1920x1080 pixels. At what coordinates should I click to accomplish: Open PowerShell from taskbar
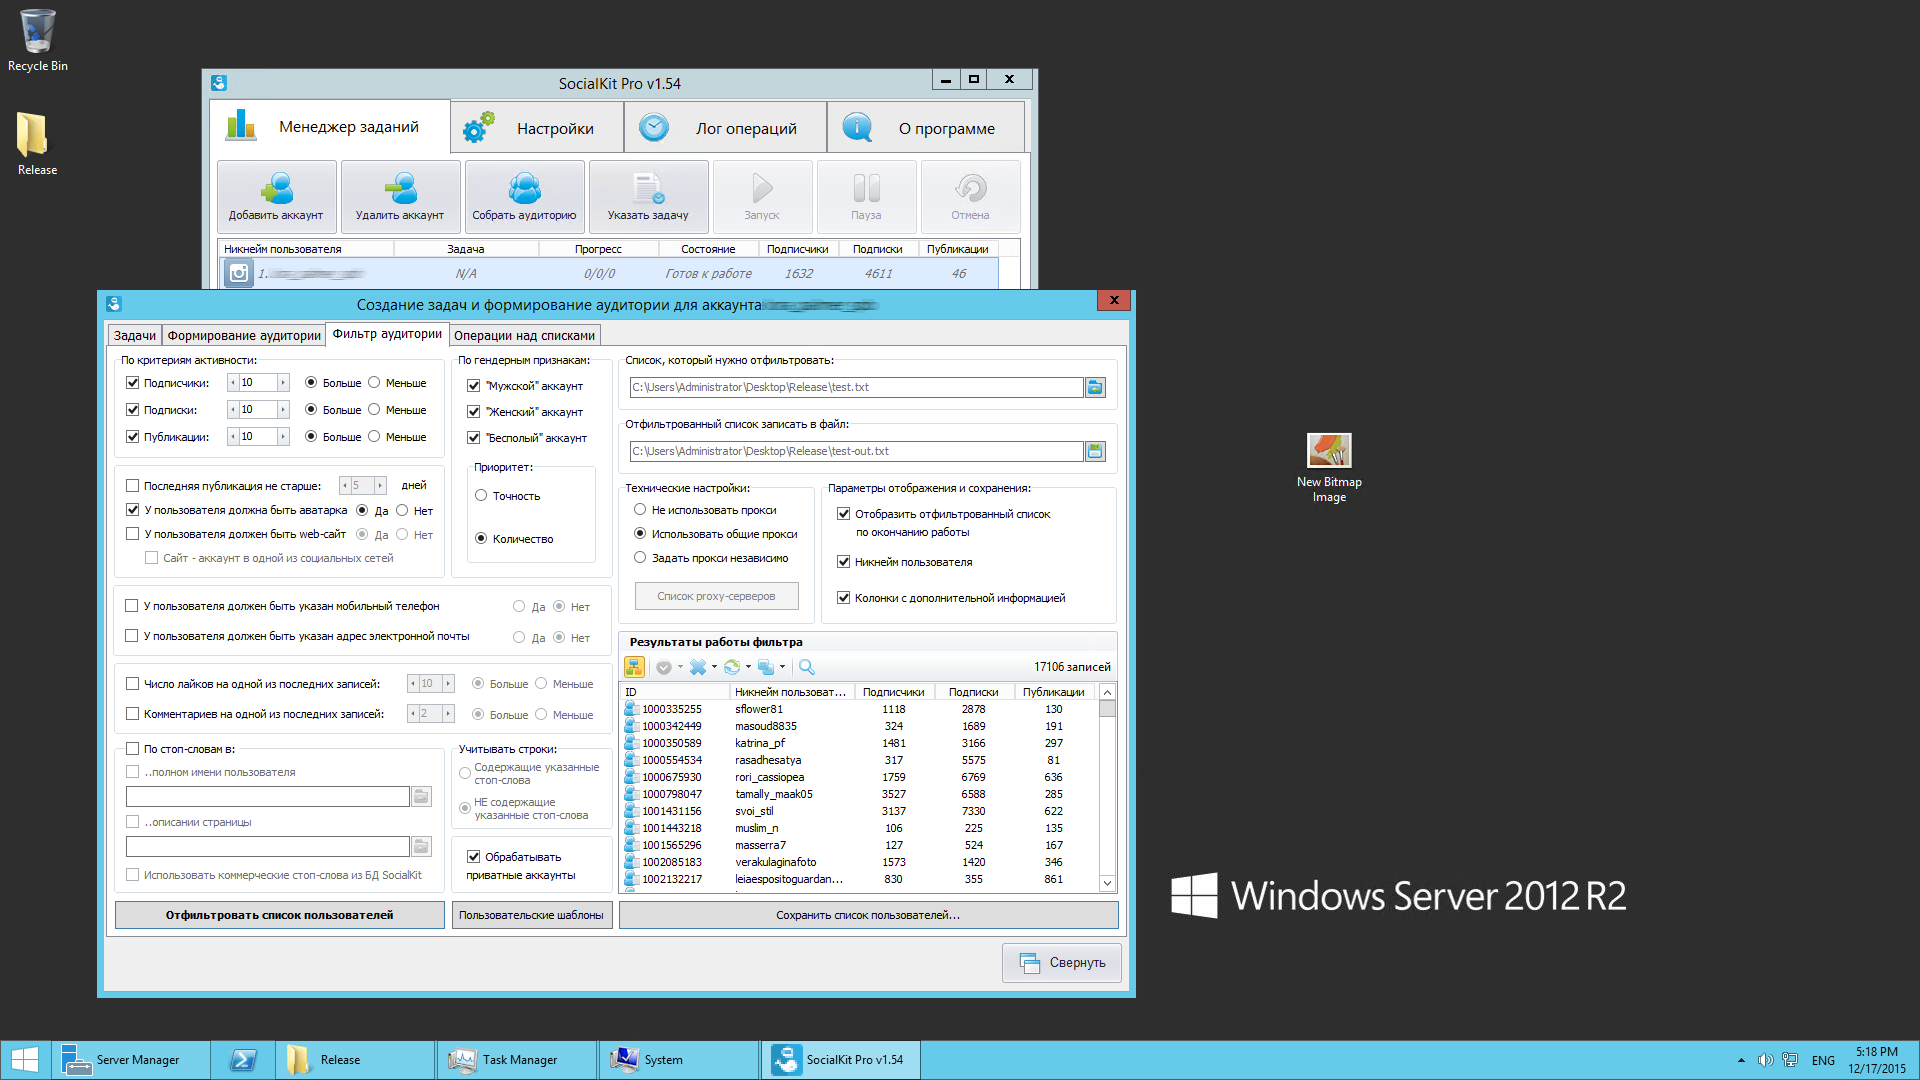(x=243, y=1060)
